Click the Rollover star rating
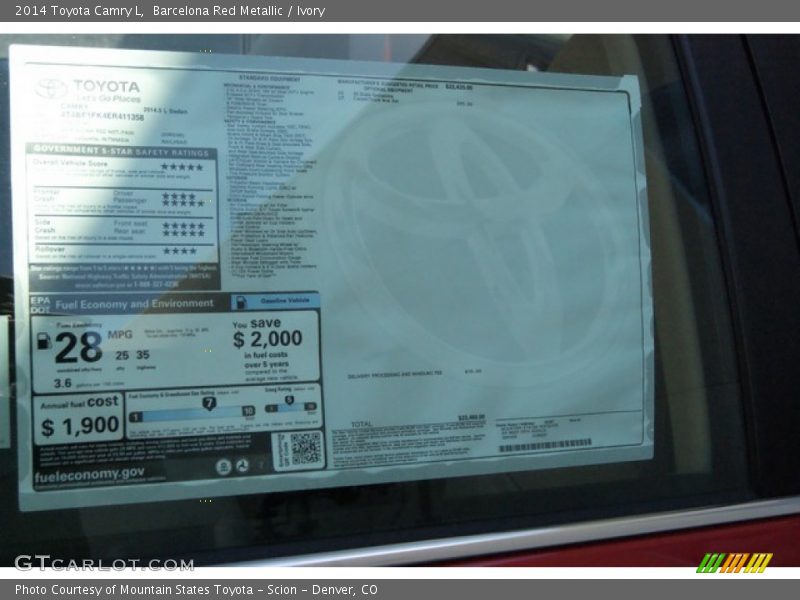The image size is (800, 600). point(179,251)
